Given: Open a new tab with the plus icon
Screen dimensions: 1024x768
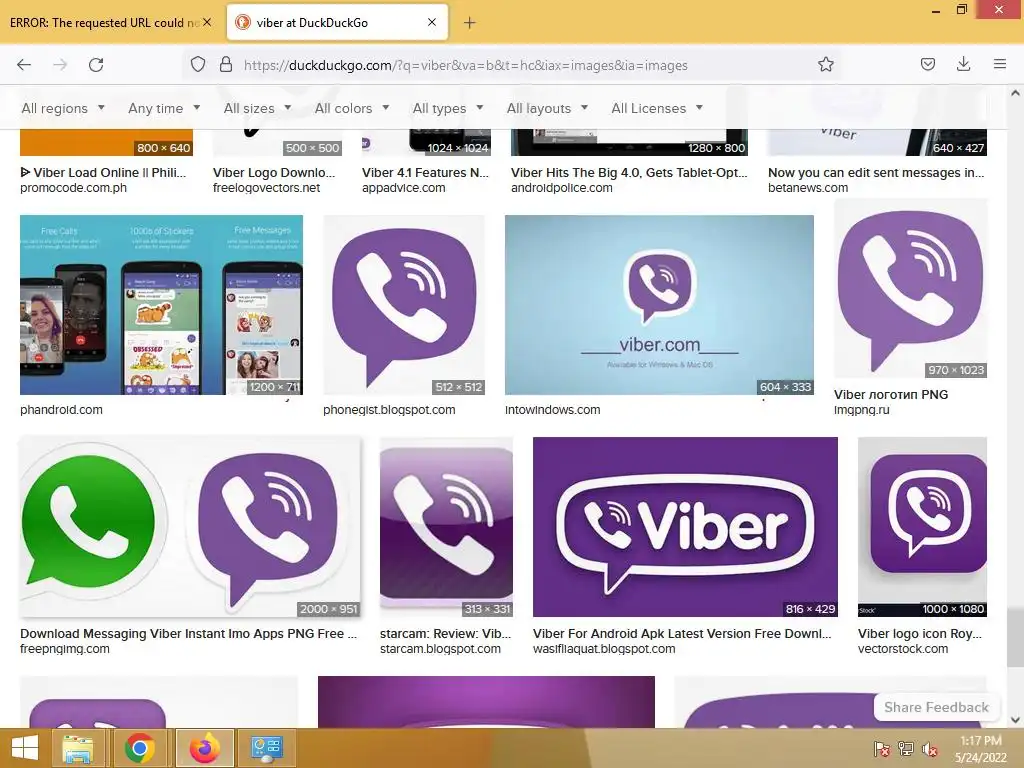Looking at the screenshot, I should click(470, 23).
